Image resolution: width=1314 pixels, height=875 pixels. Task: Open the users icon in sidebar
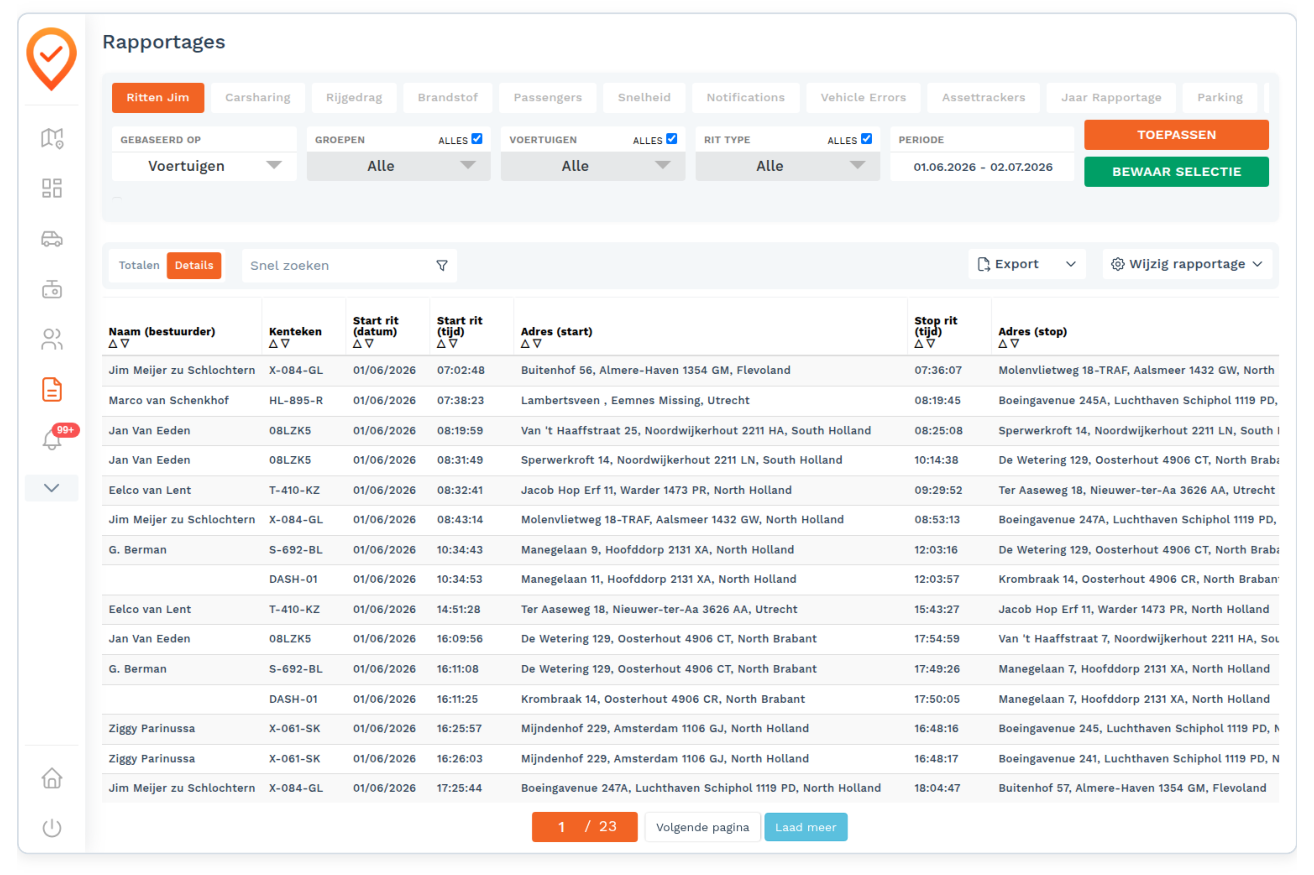coord(52,340)
